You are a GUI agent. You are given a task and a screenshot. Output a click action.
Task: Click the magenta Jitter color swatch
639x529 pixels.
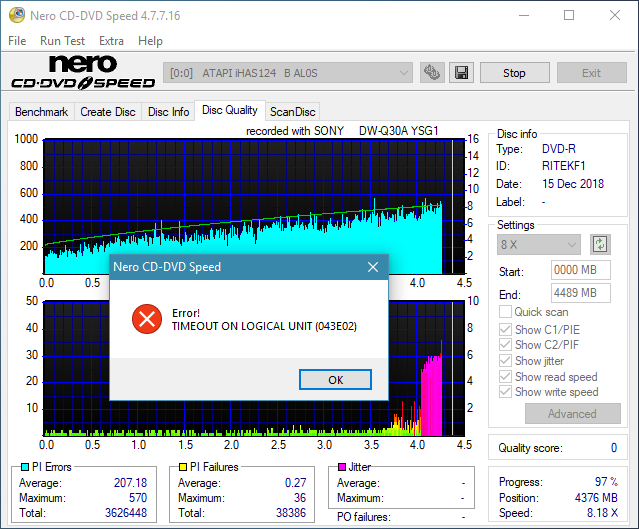(x=342, y=467)
